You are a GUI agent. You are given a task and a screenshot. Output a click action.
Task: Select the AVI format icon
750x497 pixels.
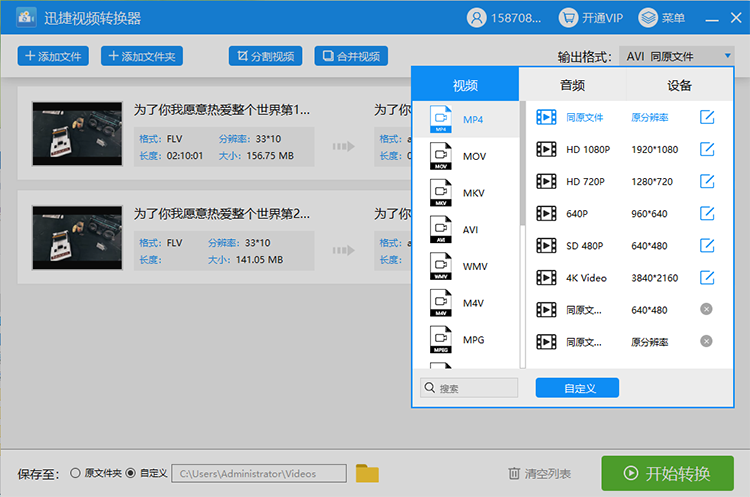click(x=441, y=230)
